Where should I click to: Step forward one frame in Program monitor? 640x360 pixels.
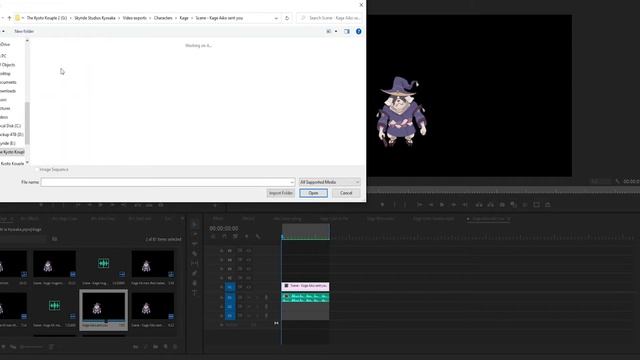(453, 204)
